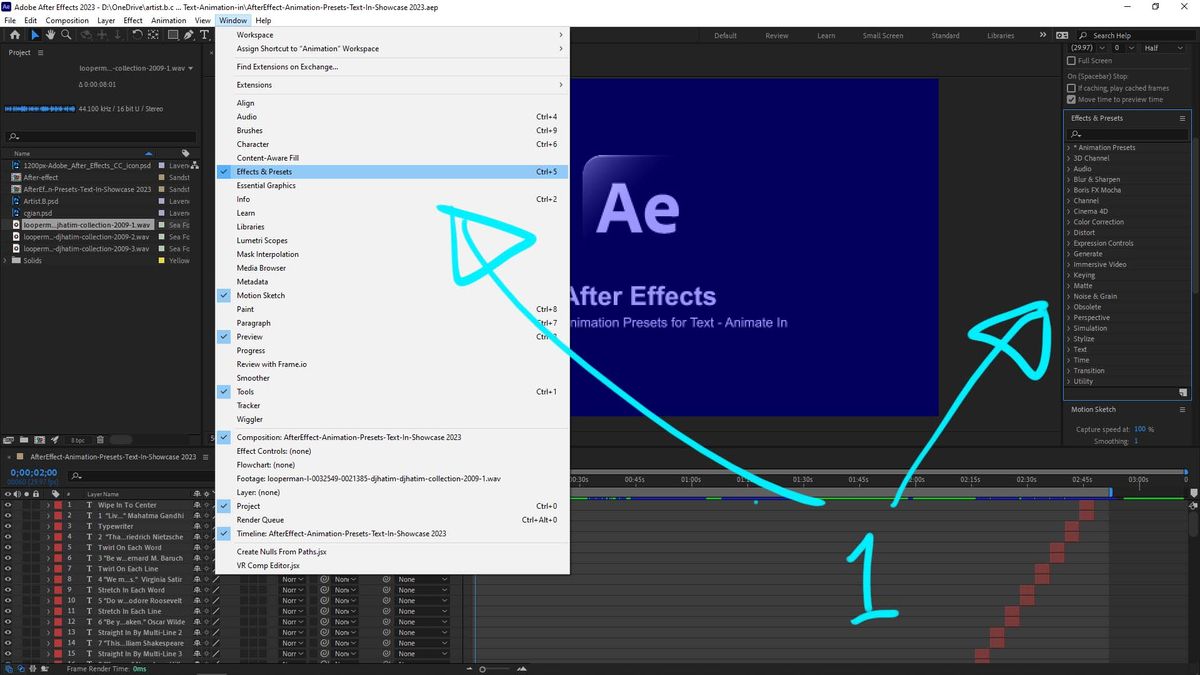Switch to the Small Screen workspace
Viewport: 1200px width, 675px height.
(x=883, y=36)
